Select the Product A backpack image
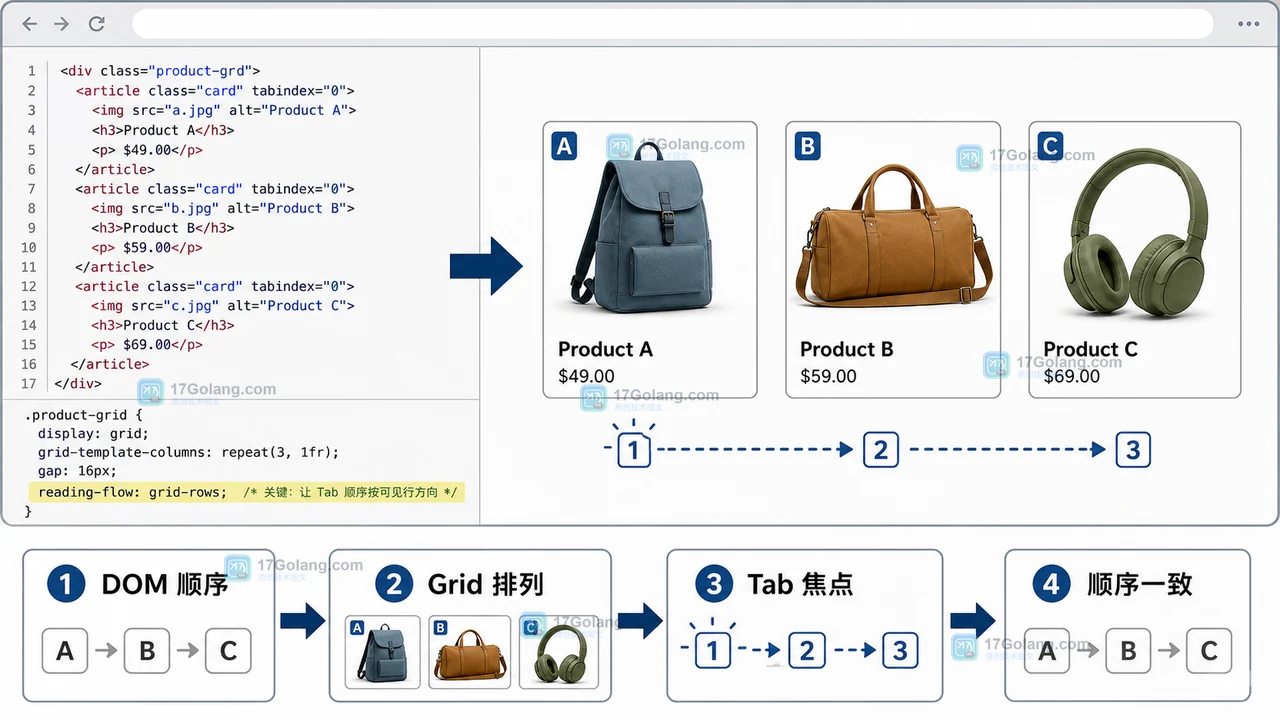The image size is (1280, 720). click(643, 228)
